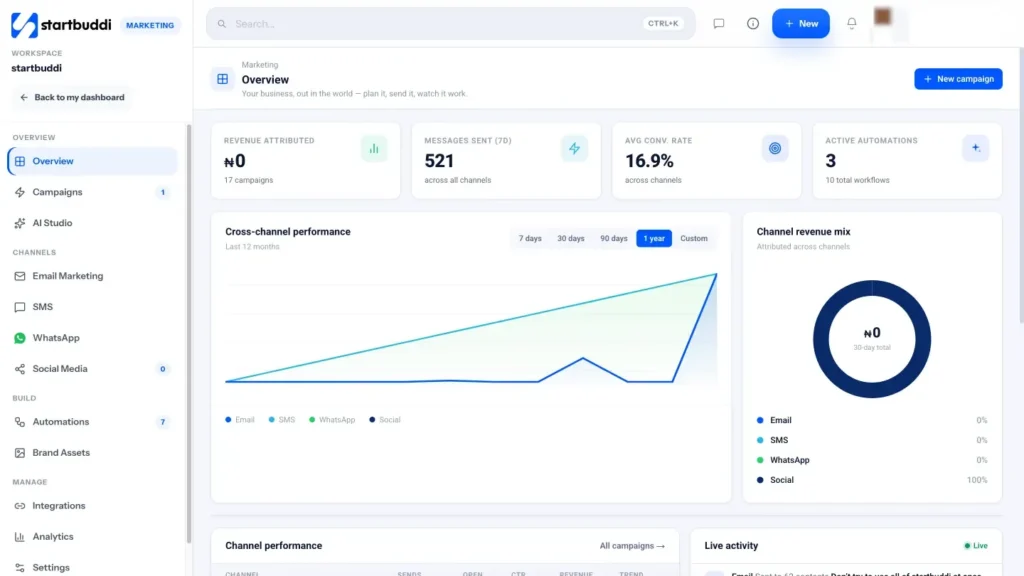The image size is (1024, 576).
Task: Click the Revenue Attributed bar chart icon
Action: [374, 149]
